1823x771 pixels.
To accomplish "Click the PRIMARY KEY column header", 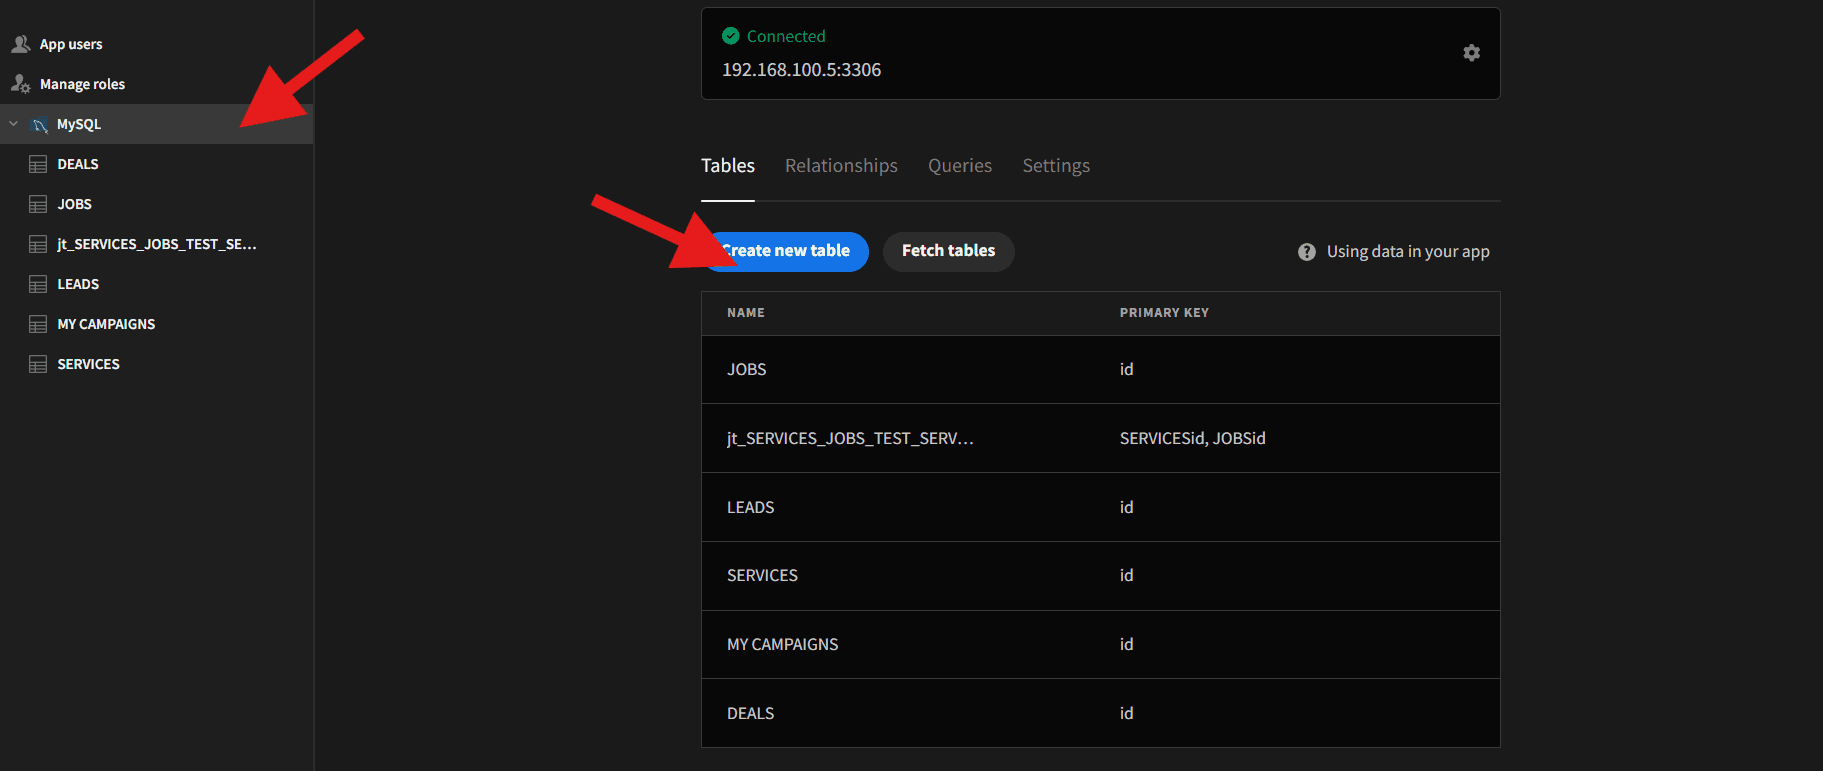I will [x=1164, y=313].
